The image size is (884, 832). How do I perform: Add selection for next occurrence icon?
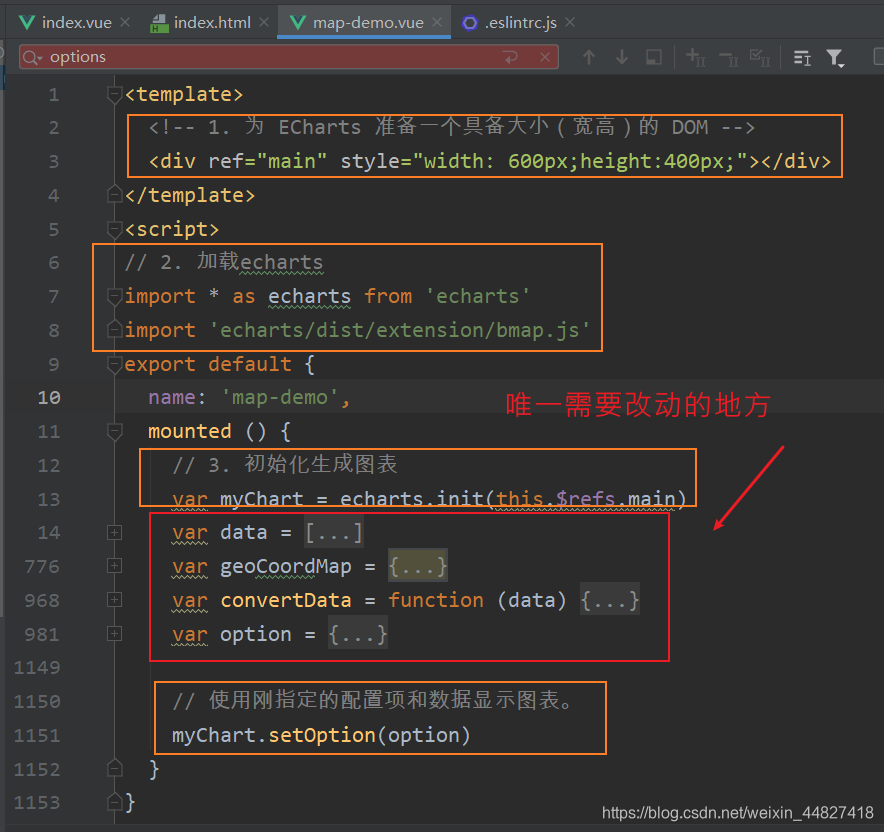pos(695,57)
